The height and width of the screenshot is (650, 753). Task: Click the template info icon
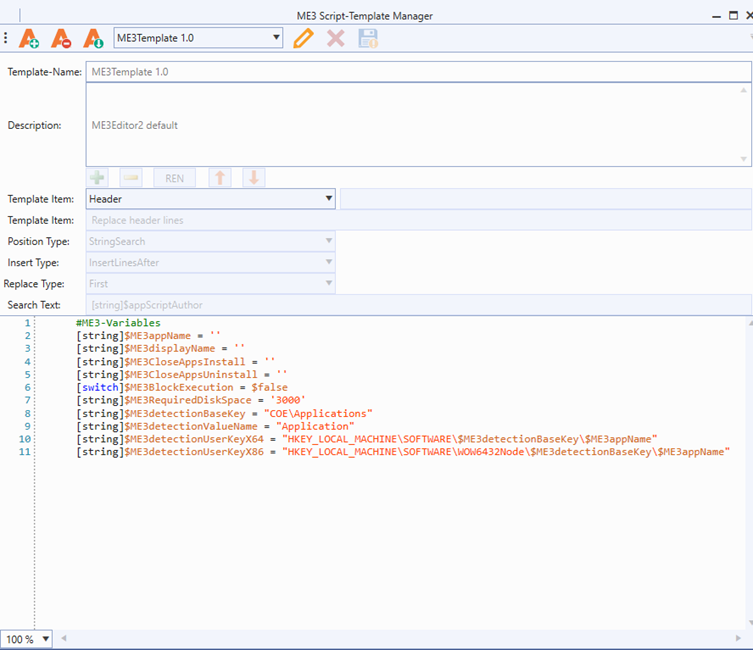93,38
